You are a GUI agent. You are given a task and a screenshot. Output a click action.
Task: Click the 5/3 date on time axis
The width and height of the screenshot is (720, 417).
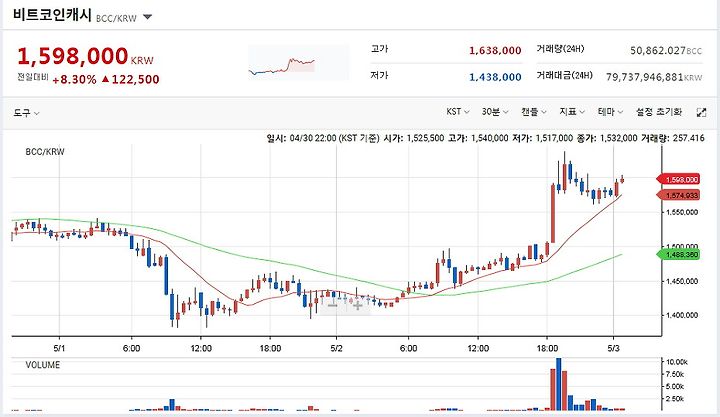(613, 348)
